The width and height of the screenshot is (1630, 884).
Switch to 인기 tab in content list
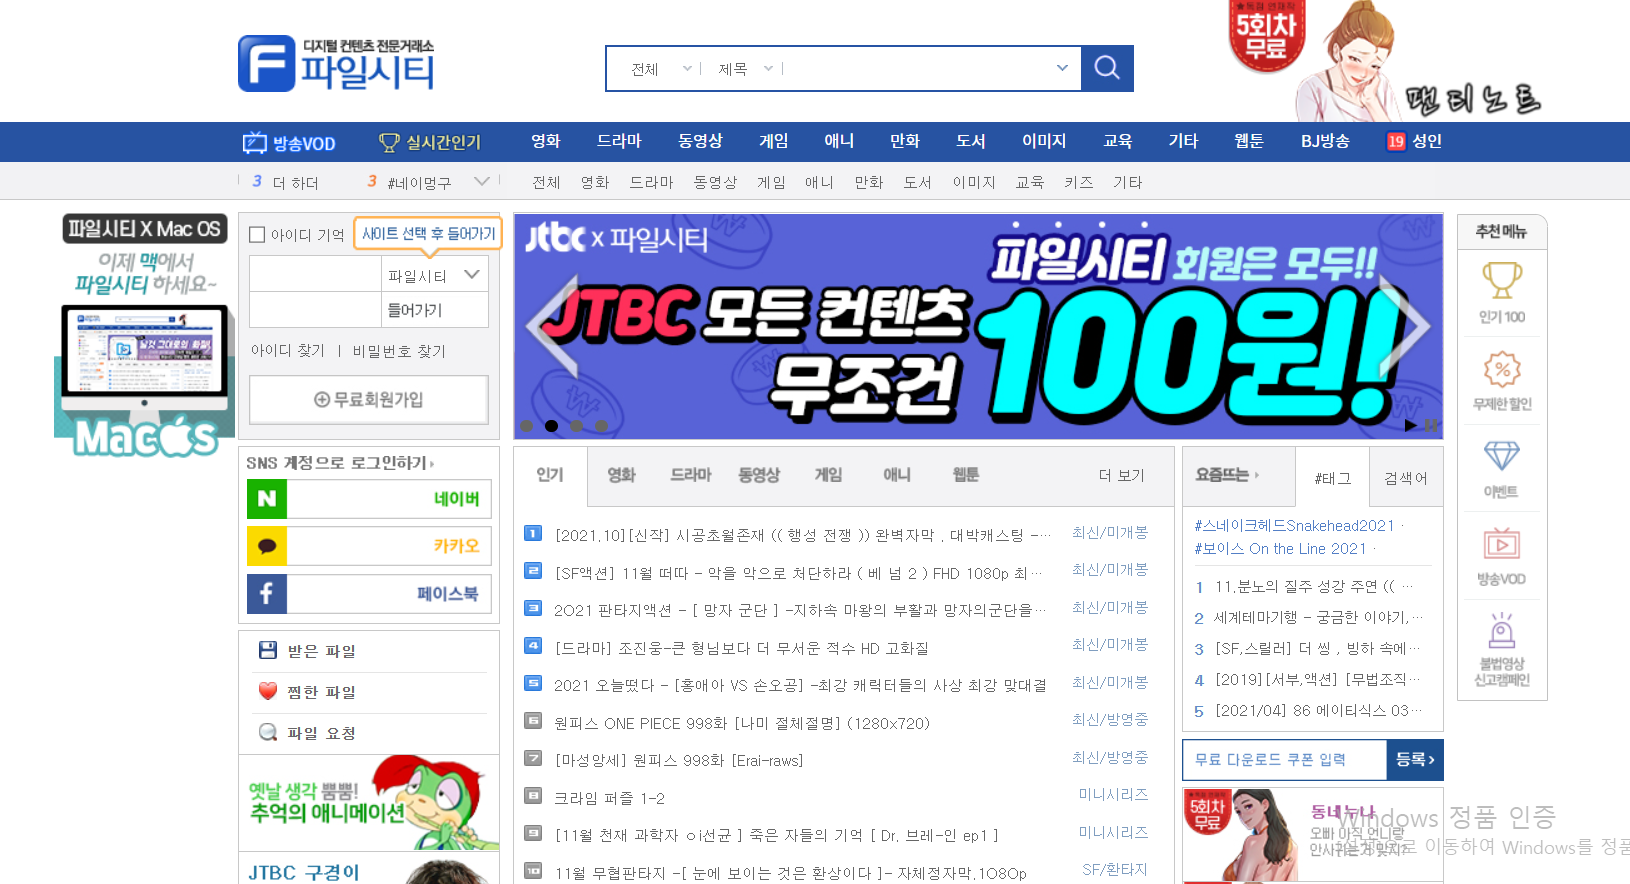[550, 476]
